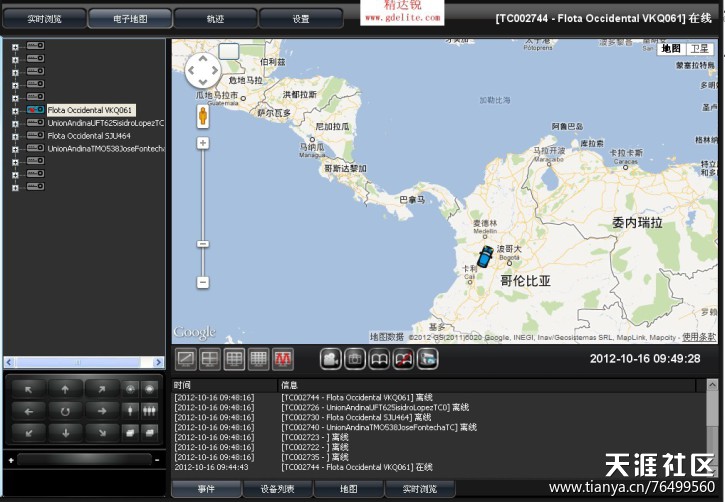
Task: Move PTZ camera left
Action: point(29,411)
